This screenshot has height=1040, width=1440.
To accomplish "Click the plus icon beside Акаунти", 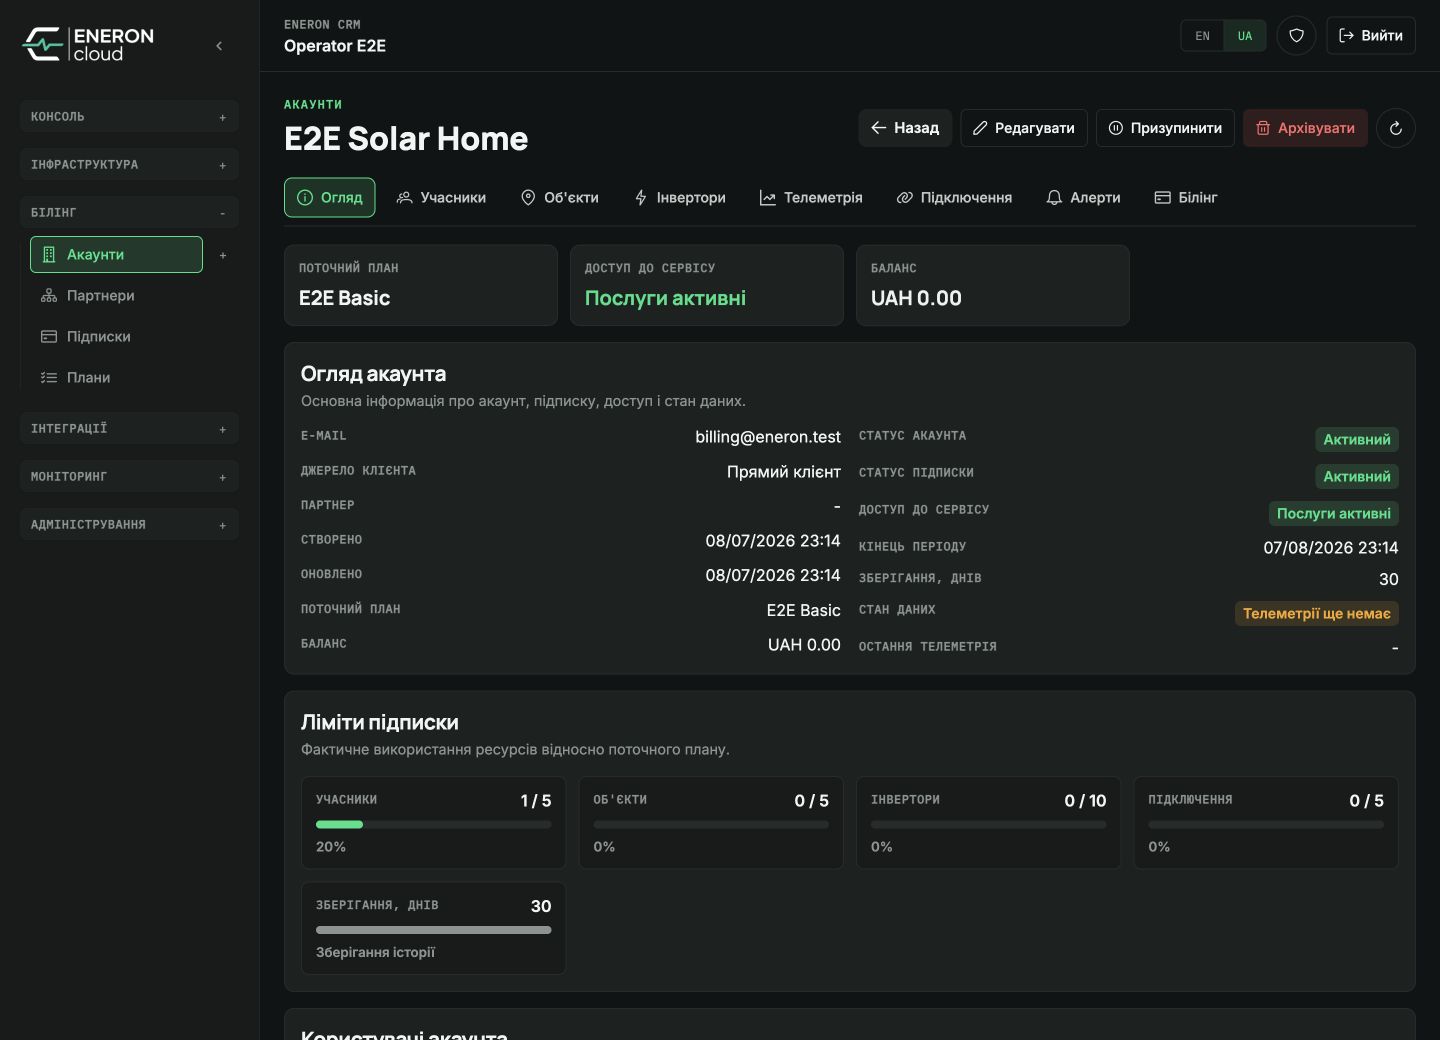I will pos(222,255).
